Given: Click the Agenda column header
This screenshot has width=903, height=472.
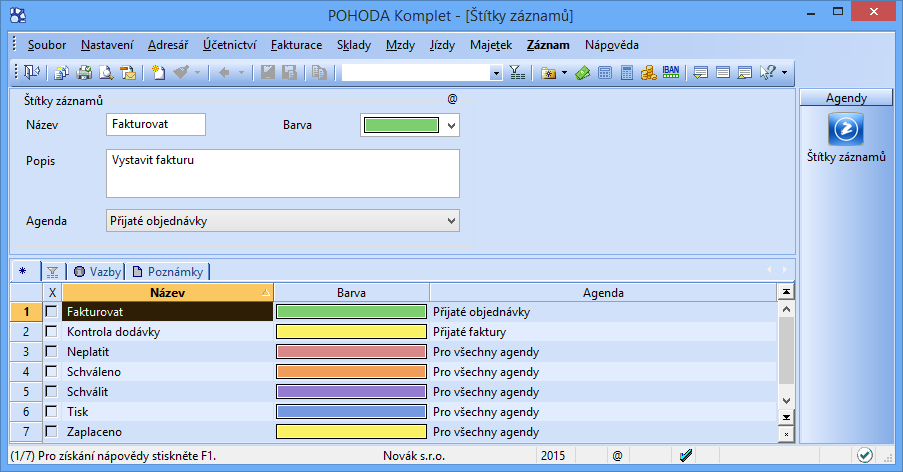Looking at the screenshot, I should tap(603, 292).
